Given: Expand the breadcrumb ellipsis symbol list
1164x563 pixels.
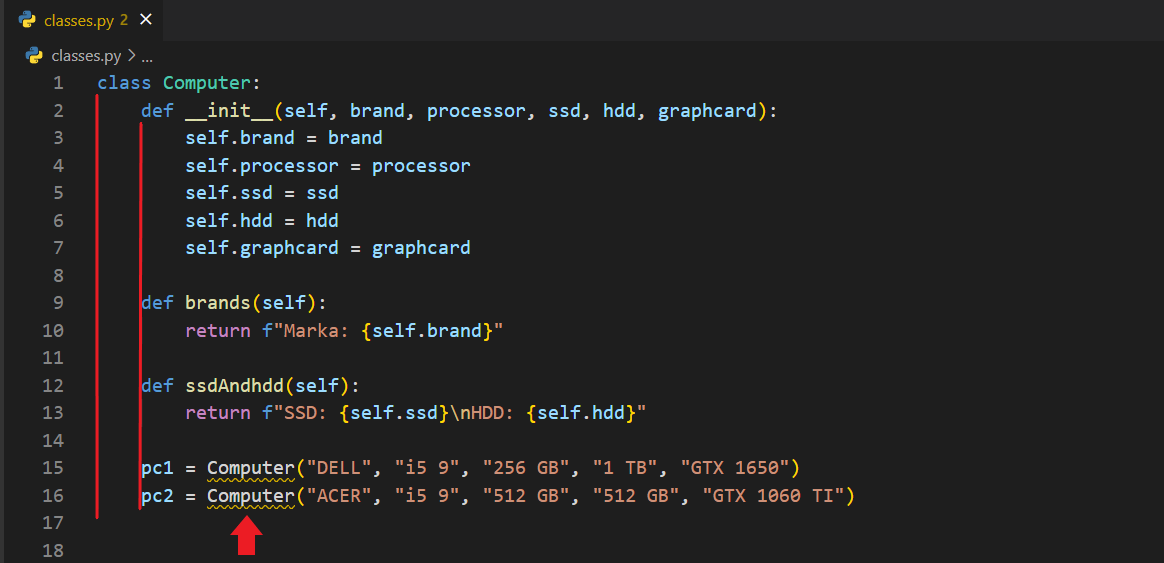Looking at the screenshot, I should click(x=147, y=57).
